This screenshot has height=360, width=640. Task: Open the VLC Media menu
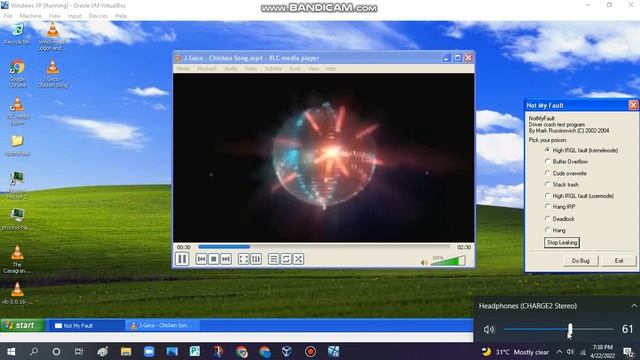coord(183,69)
